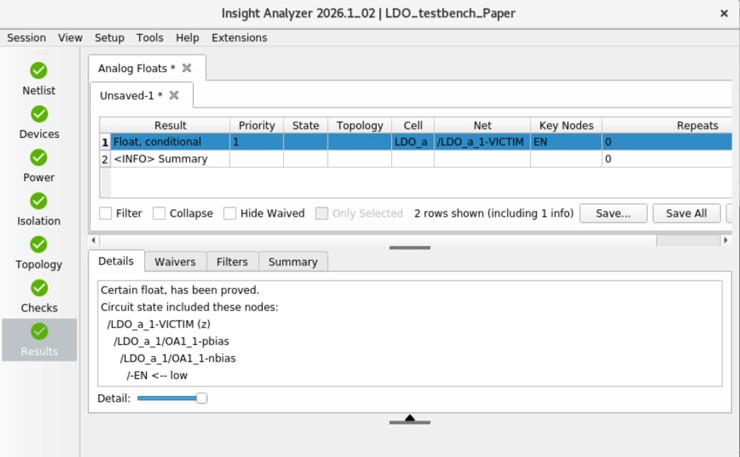740x457 pixels.
Task: Go to the Checks step
Action: (x=39, y=296)
